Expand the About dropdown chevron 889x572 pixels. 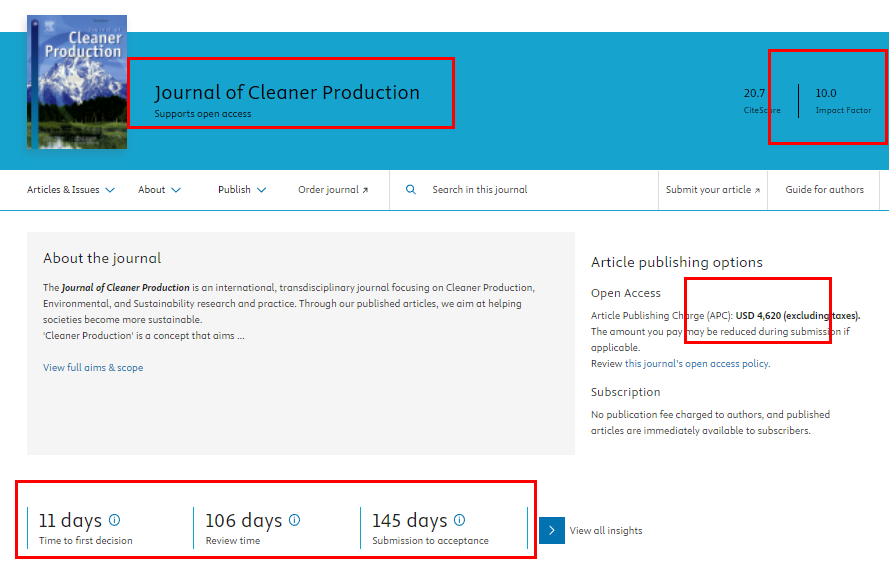point(176,190)
